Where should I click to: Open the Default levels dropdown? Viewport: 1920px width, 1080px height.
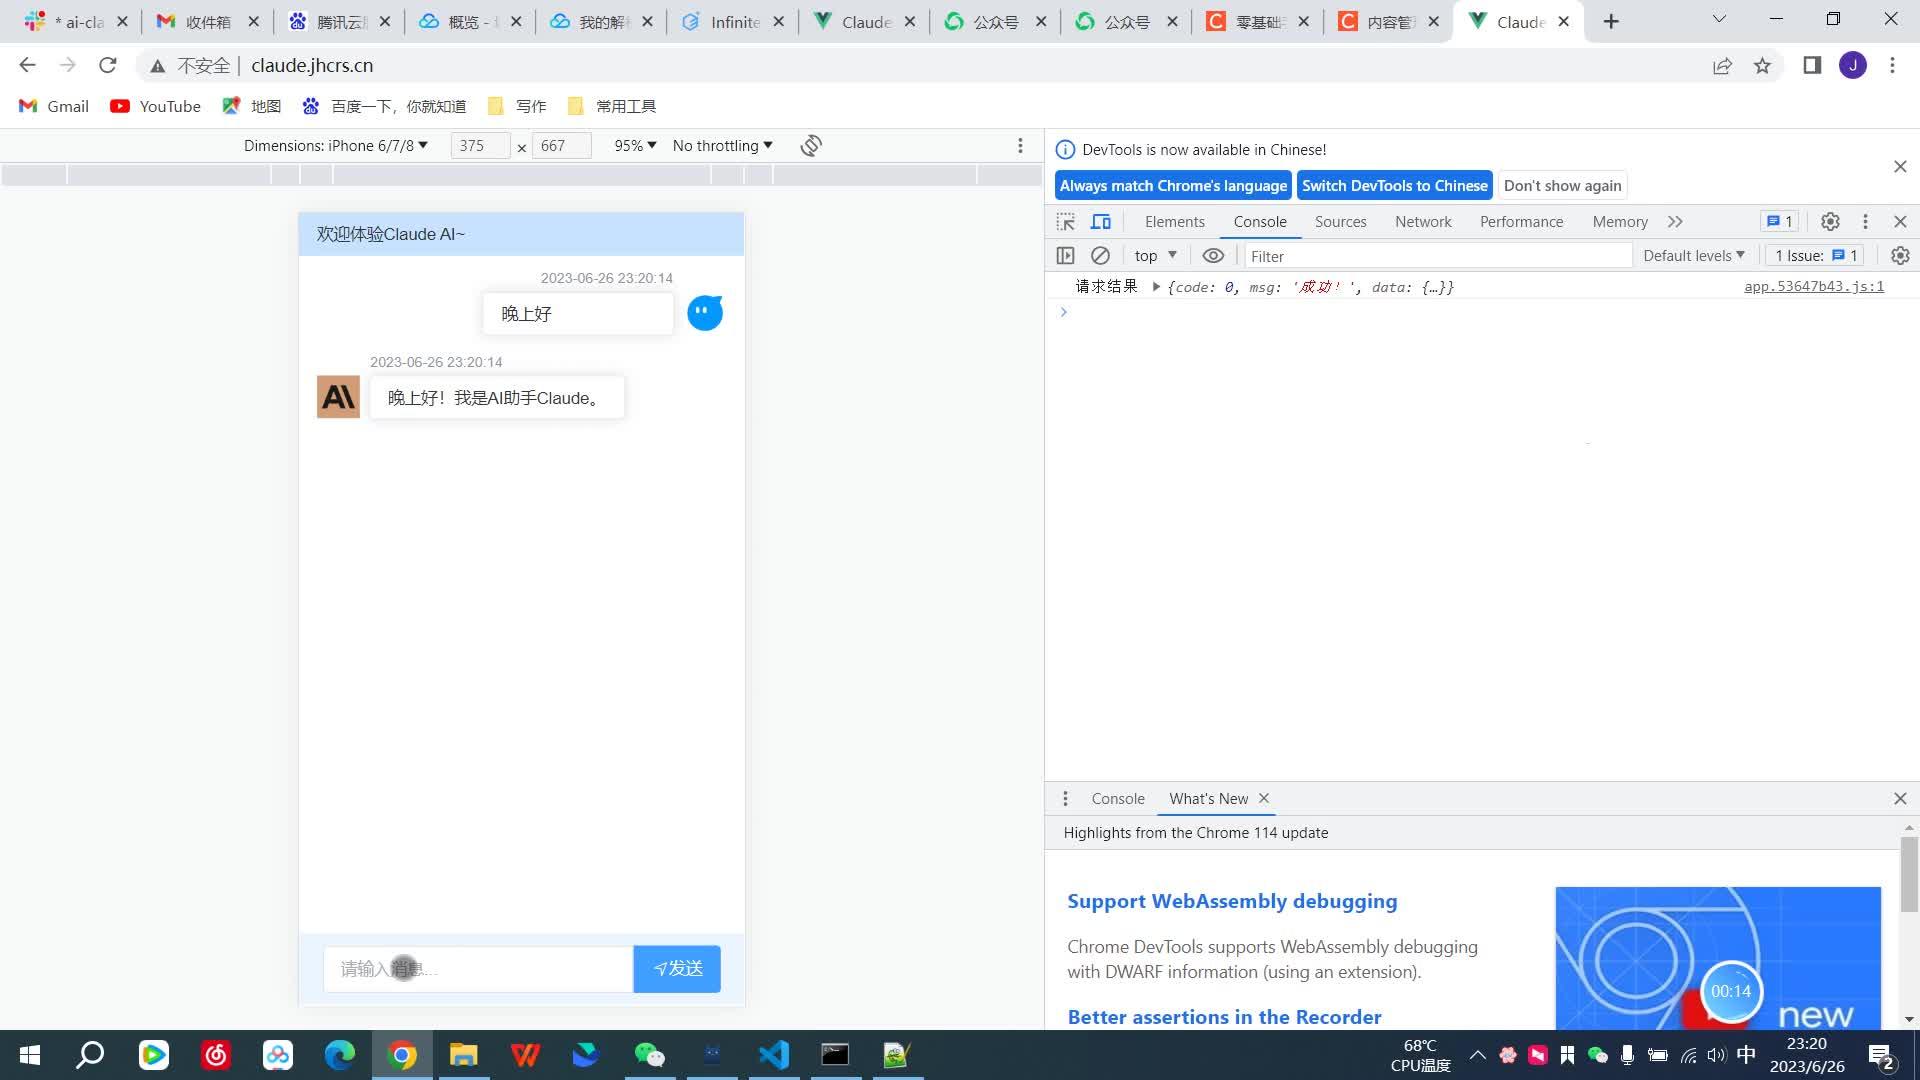pos(1693,256)
